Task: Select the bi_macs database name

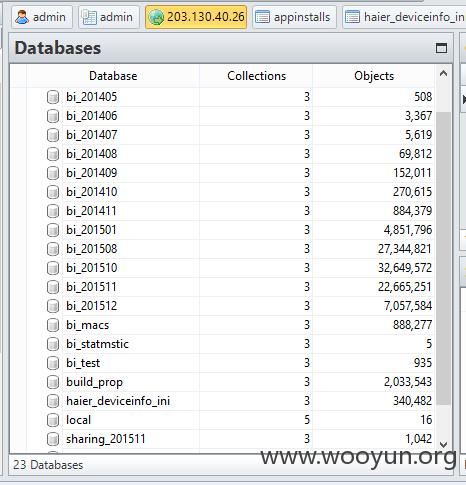Action: (x=88, y=325)
